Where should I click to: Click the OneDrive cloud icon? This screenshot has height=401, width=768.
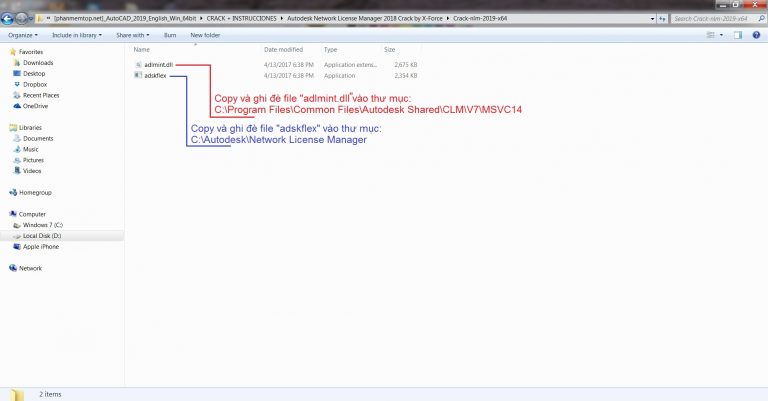coord(17,106)
